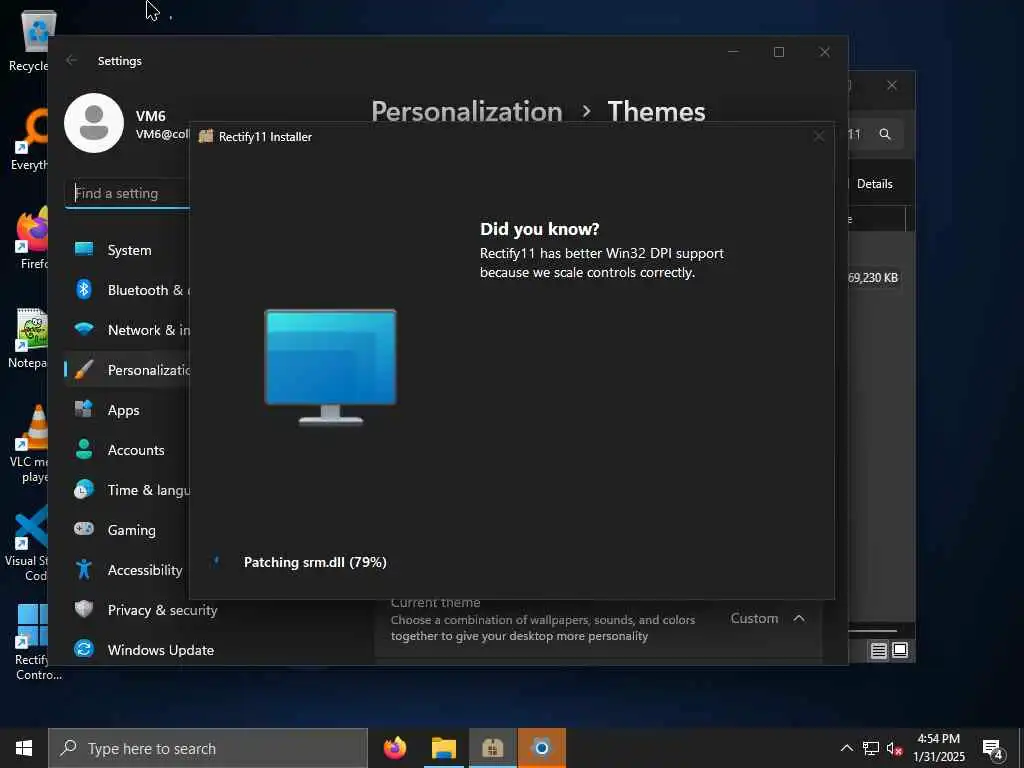Open Apps settings category

coord(127,410)
